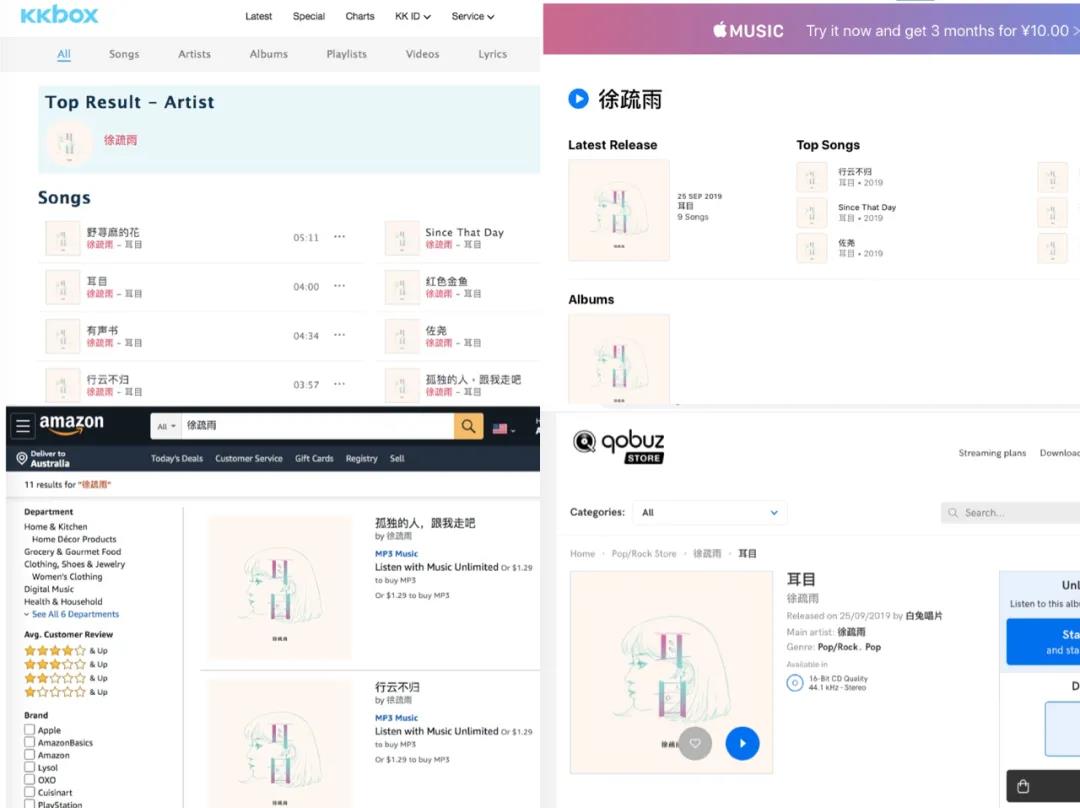Screen dimensions: 1080x808
Task: Enable the AmazonBasics brand filter
Action: coord(29,743)
